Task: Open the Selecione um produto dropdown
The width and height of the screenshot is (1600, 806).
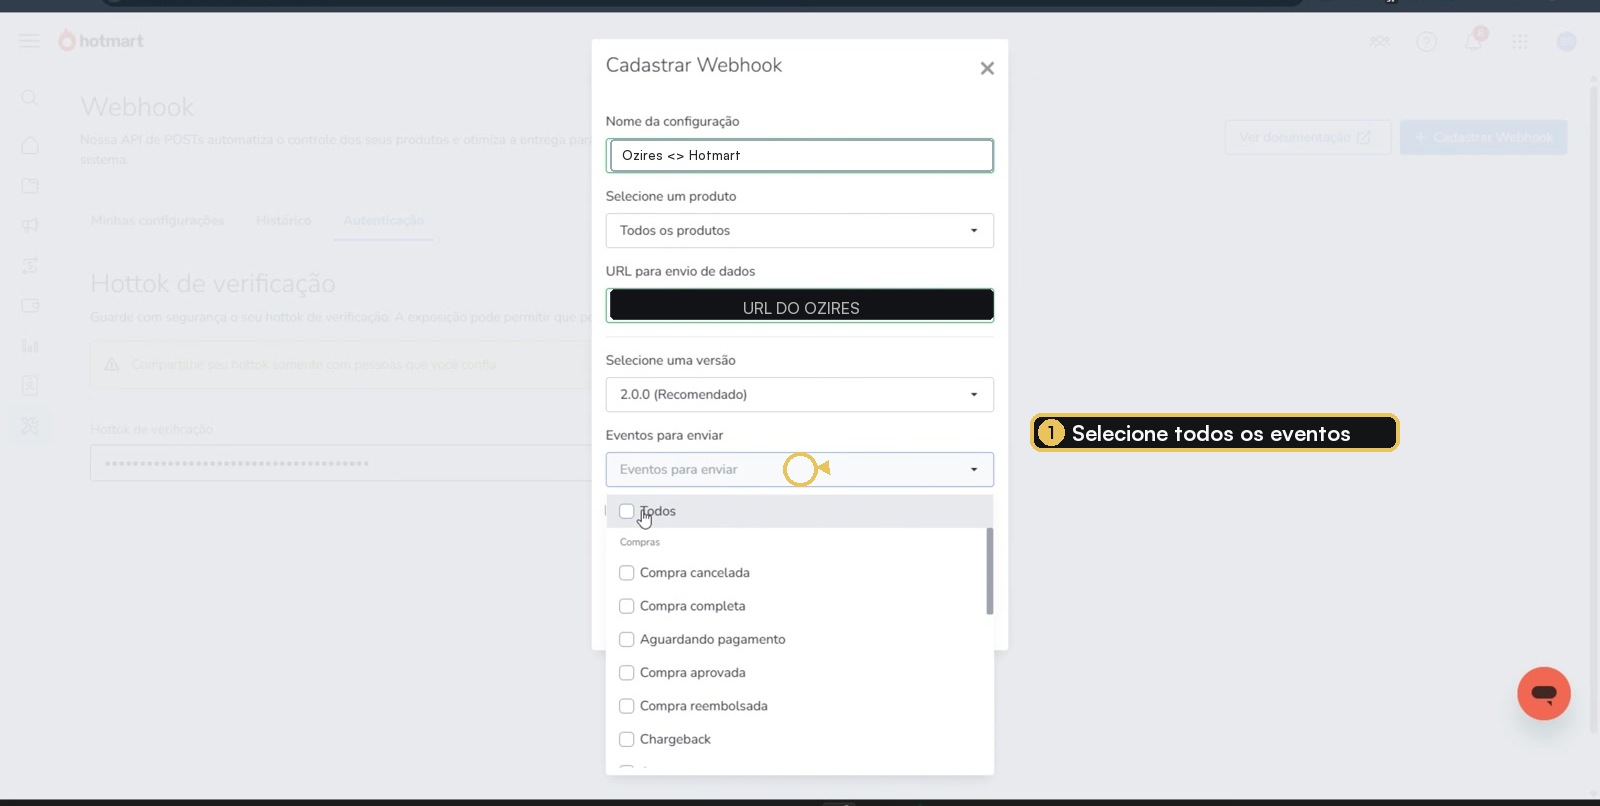Action: pyautogui.click(x=800, y=230)
